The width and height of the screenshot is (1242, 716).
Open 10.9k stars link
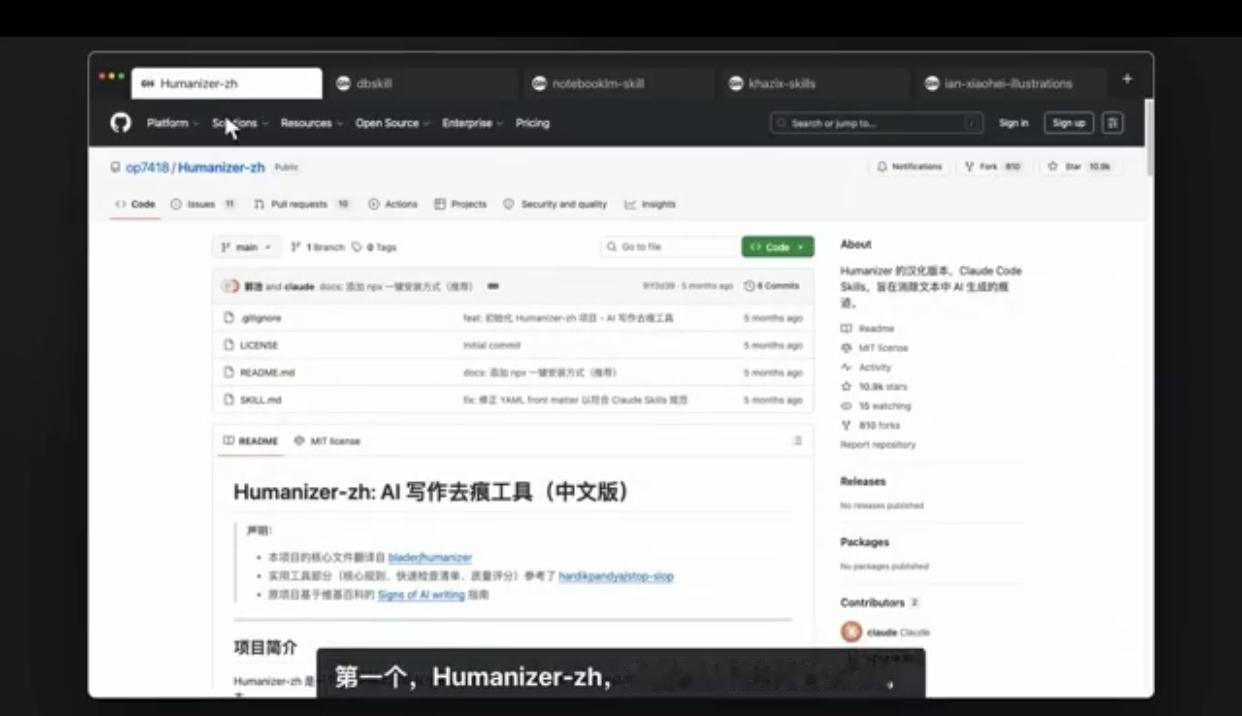coord(874,386)
